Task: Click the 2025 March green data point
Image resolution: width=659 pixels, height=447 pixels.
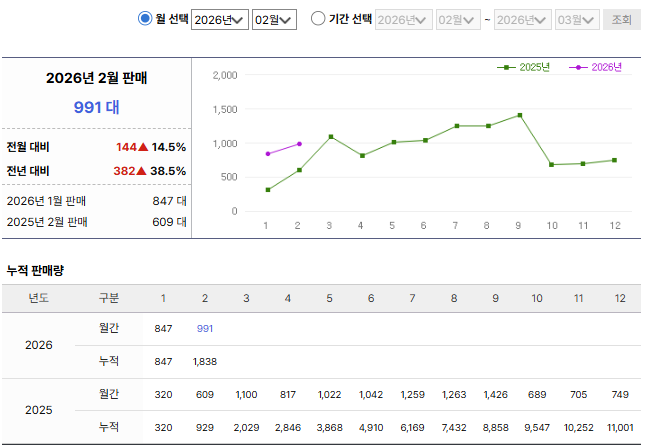Action: 331,137
